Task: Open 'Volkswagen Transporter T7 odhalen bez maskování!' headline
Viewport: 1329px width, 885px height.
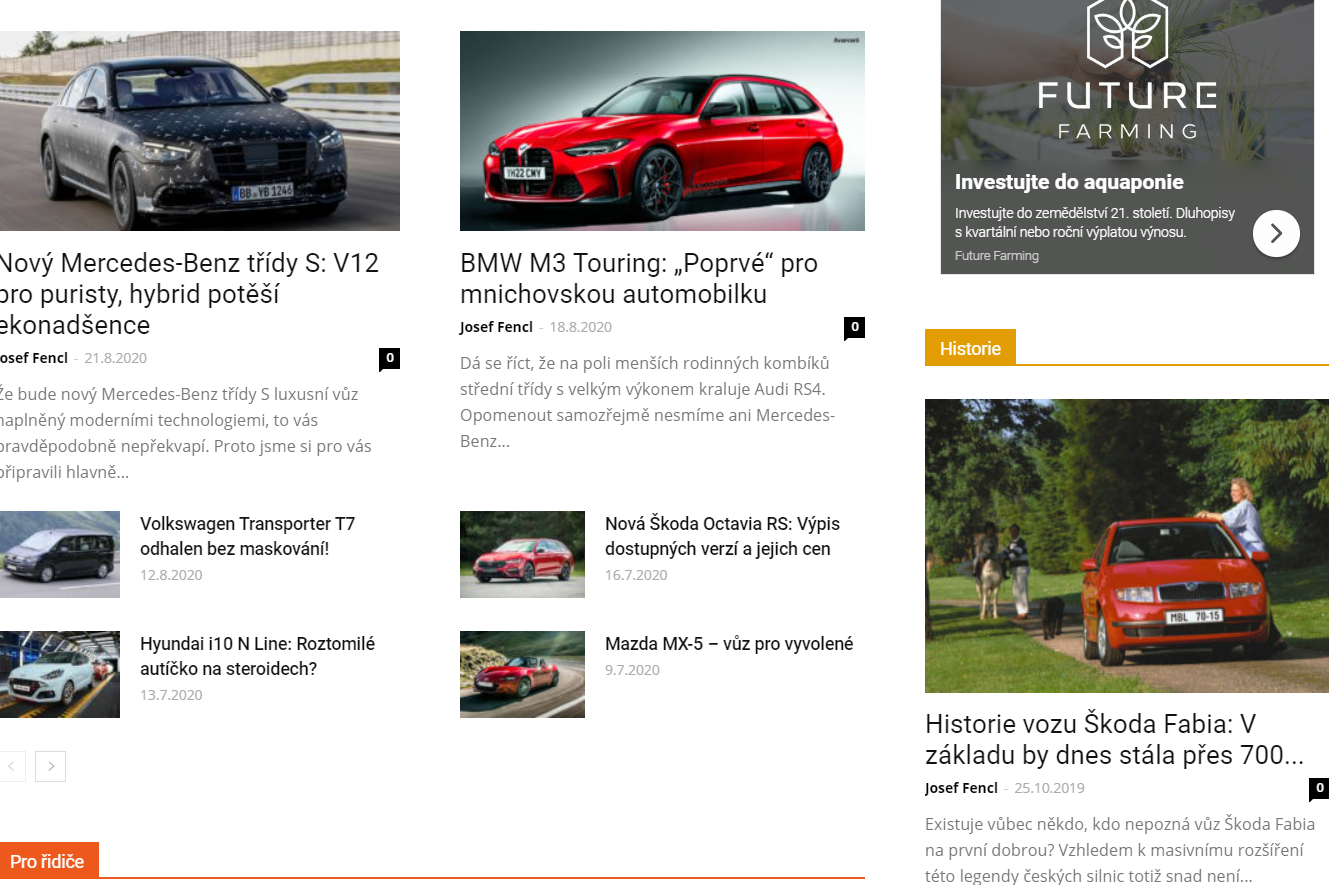Action: [x=247, y=536]
